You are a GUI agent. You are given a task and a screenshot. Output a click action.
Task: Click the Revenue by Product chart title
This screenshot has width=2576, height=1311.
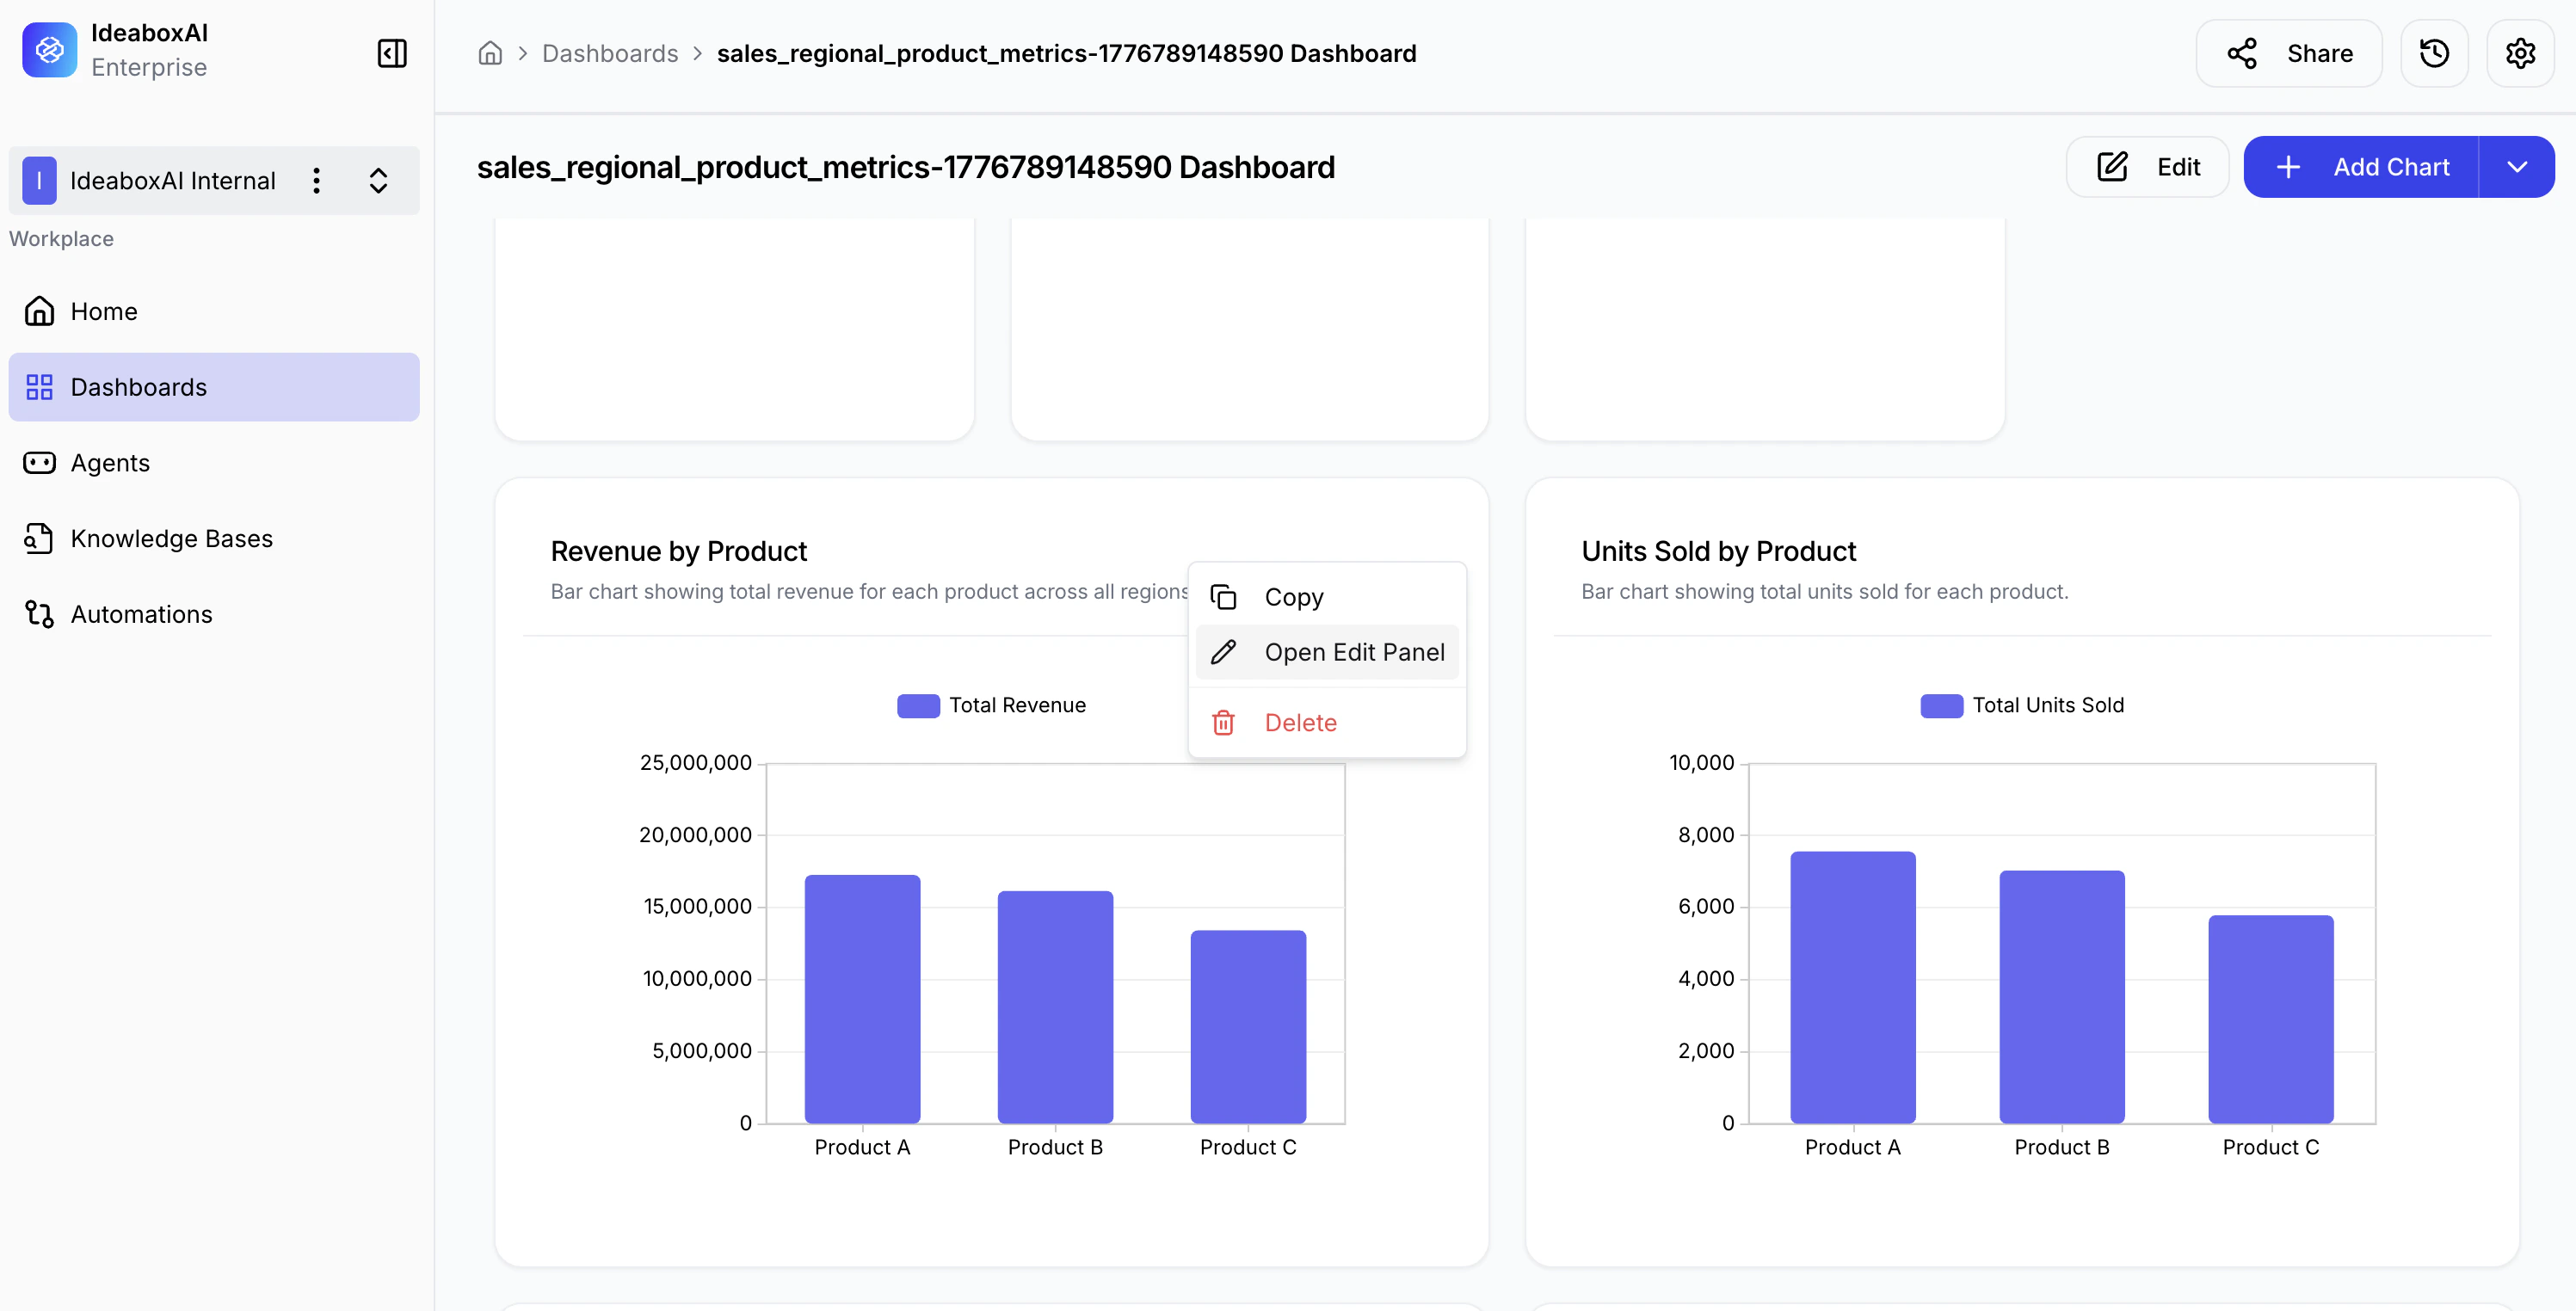[x=679, y=551]
